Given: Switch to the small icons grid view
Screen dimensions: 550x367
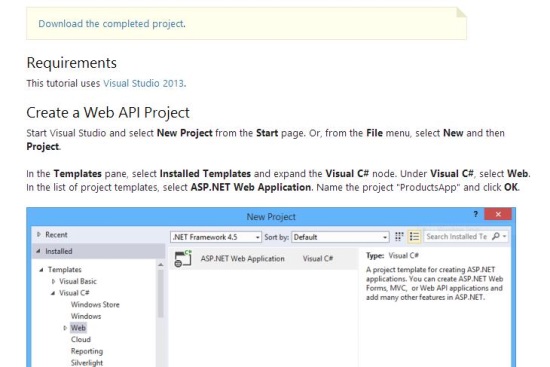Looking at the screenshot, I should [x=399, y=237].
